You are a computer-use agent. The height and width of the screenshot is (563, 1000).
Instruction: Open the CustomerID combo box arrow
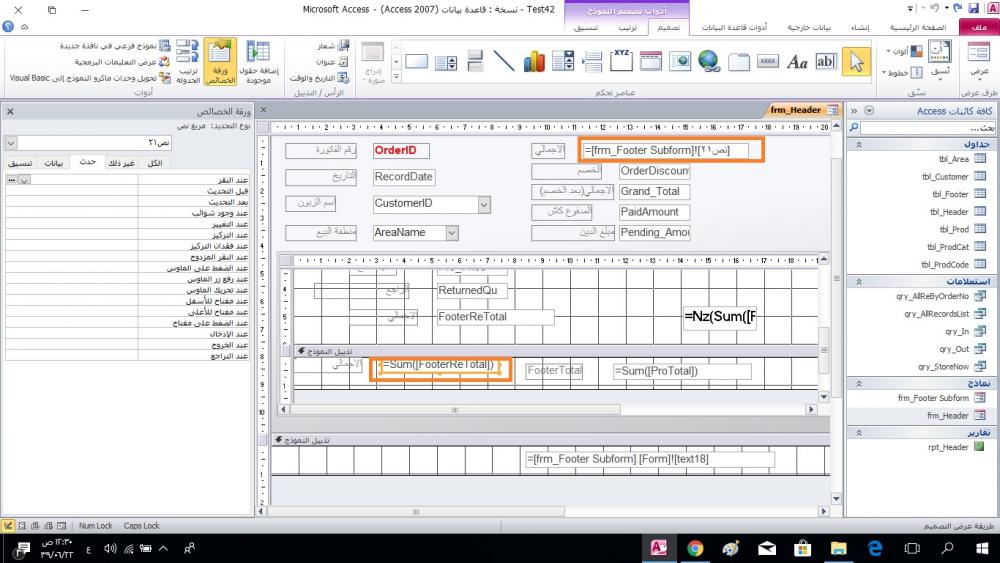(x=484, y=204)
